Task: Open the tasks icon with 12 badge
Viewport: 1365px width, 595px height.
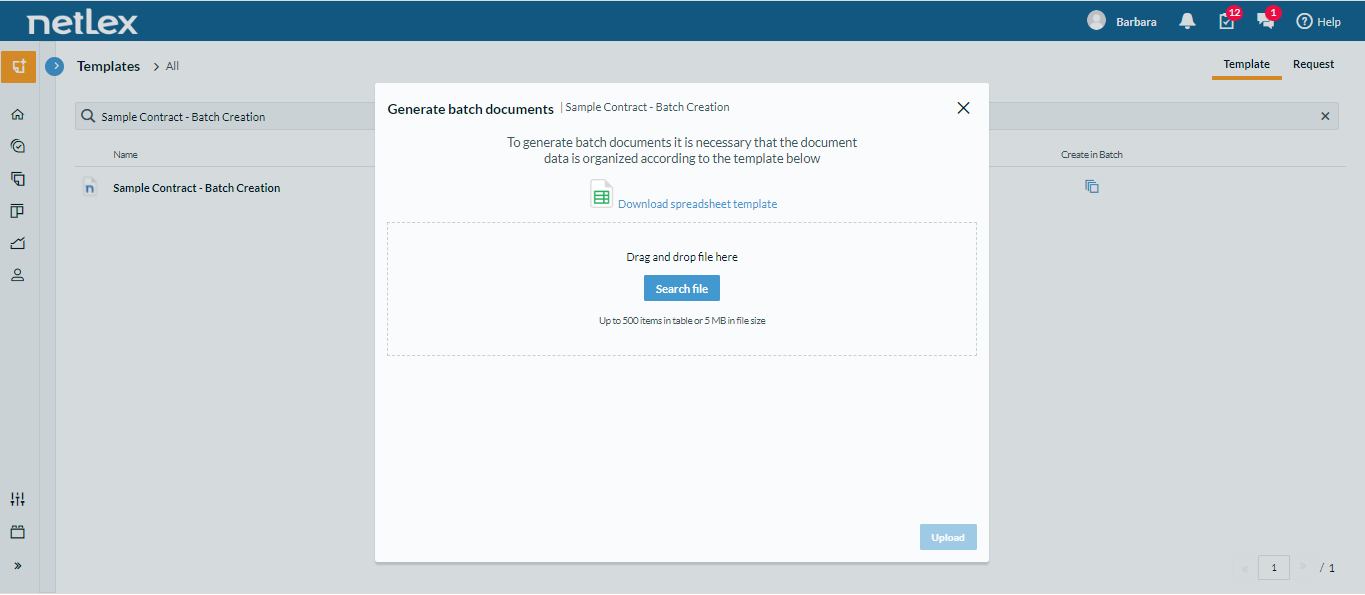Action: point(1227,21)
